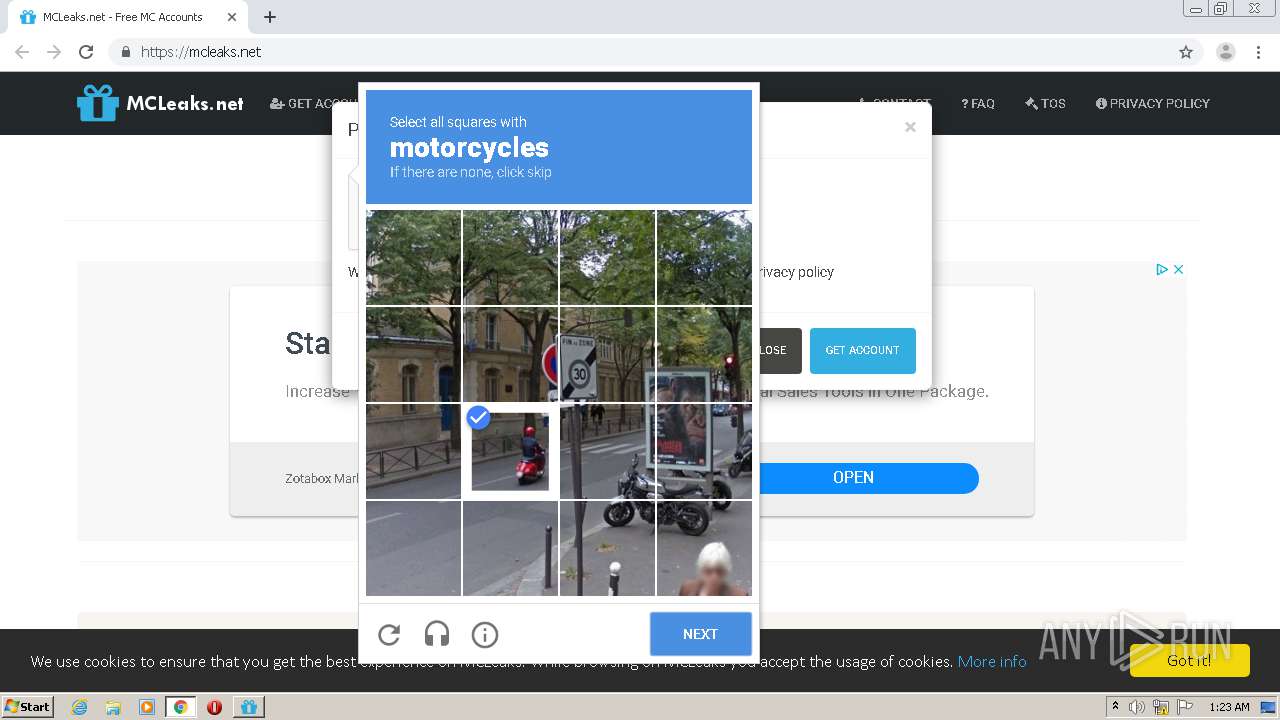Select the tile with the no-parking sign

click(x=510, y=354)
